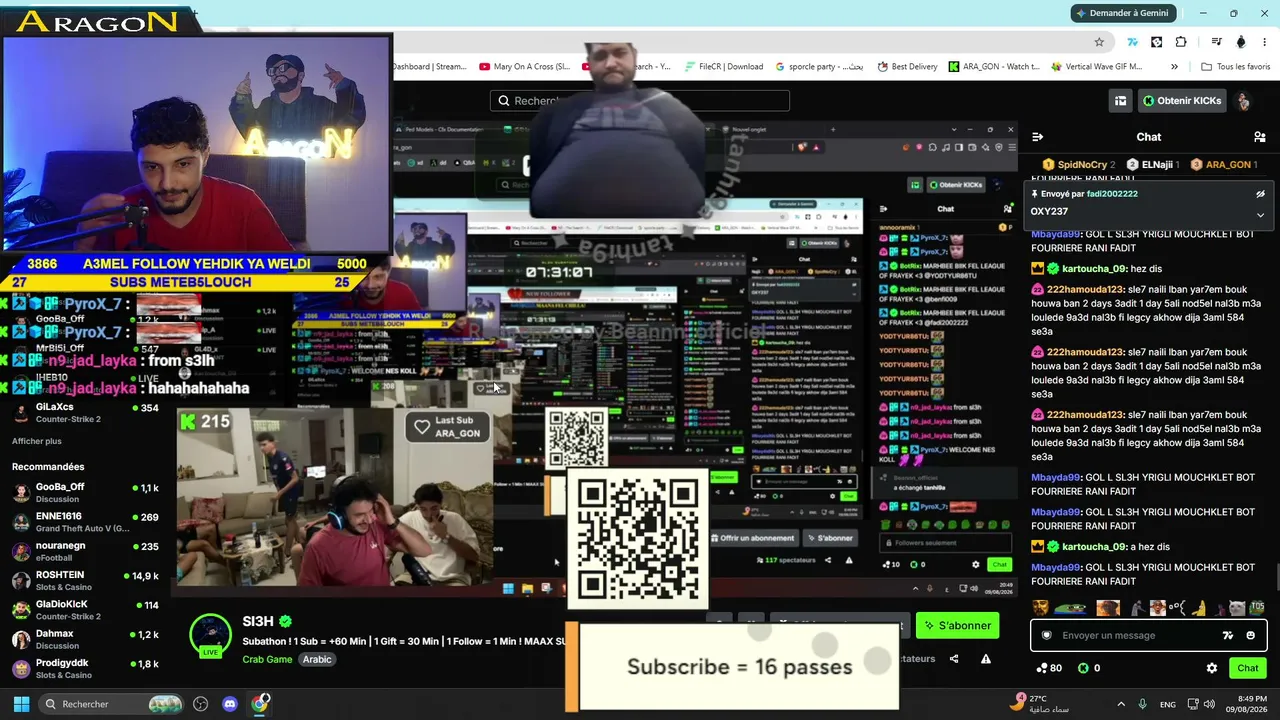Image resolution: width=1280 pixels, height=720 pixels.
Task: Open the ARA_GON Watch bookmark
Action: click(994, 67)
